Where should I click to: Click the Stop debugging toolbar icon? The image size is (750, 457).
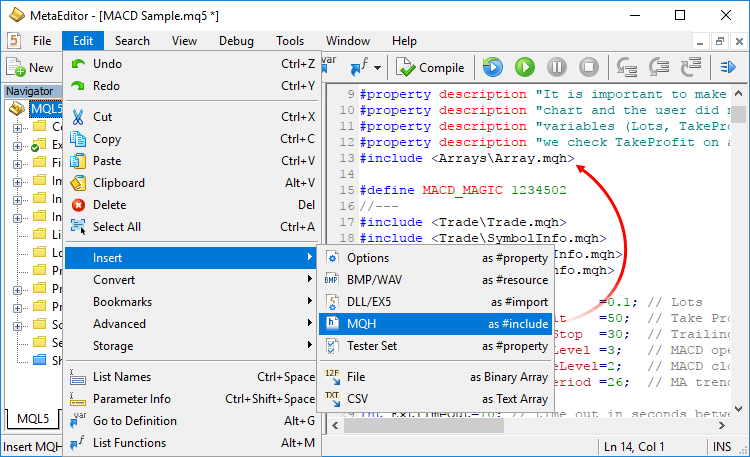pyautogui.click(x=589, y=68)
